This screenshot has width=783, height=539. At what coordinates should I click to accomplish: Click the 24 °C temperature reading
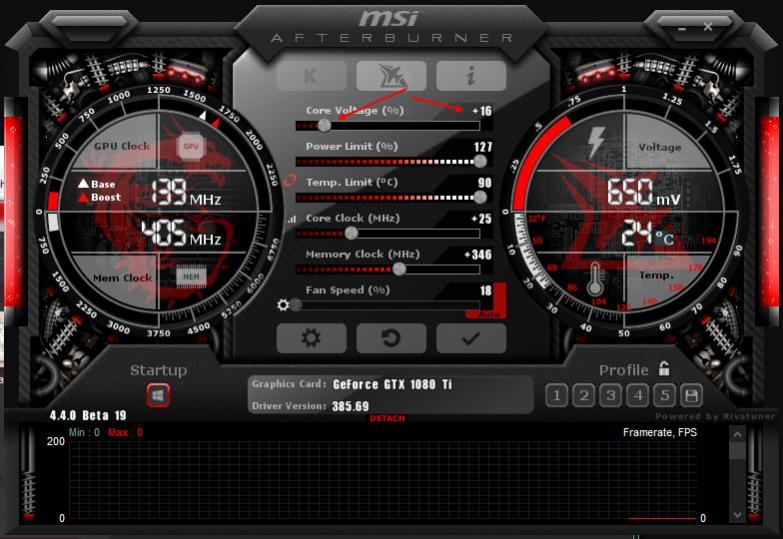coord(648,234)
